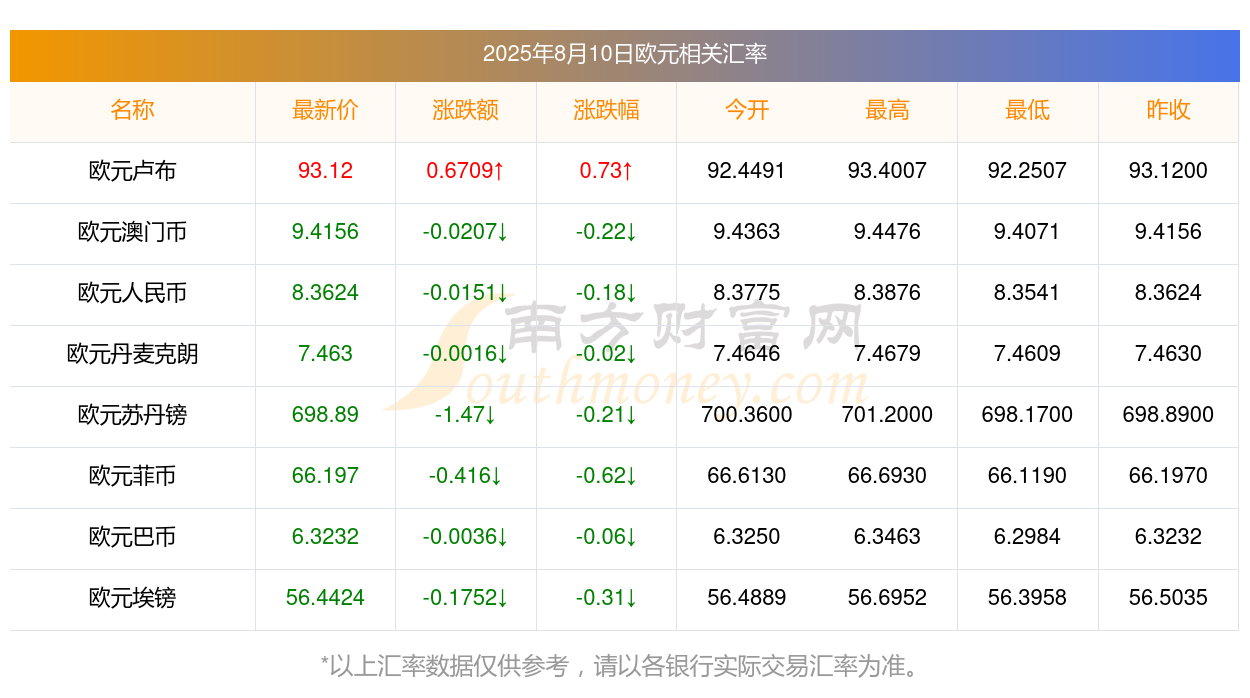The width and height of the screenshot is (1250, 698).
Task: Select the change percent -0.31↓
Action: 606,598
